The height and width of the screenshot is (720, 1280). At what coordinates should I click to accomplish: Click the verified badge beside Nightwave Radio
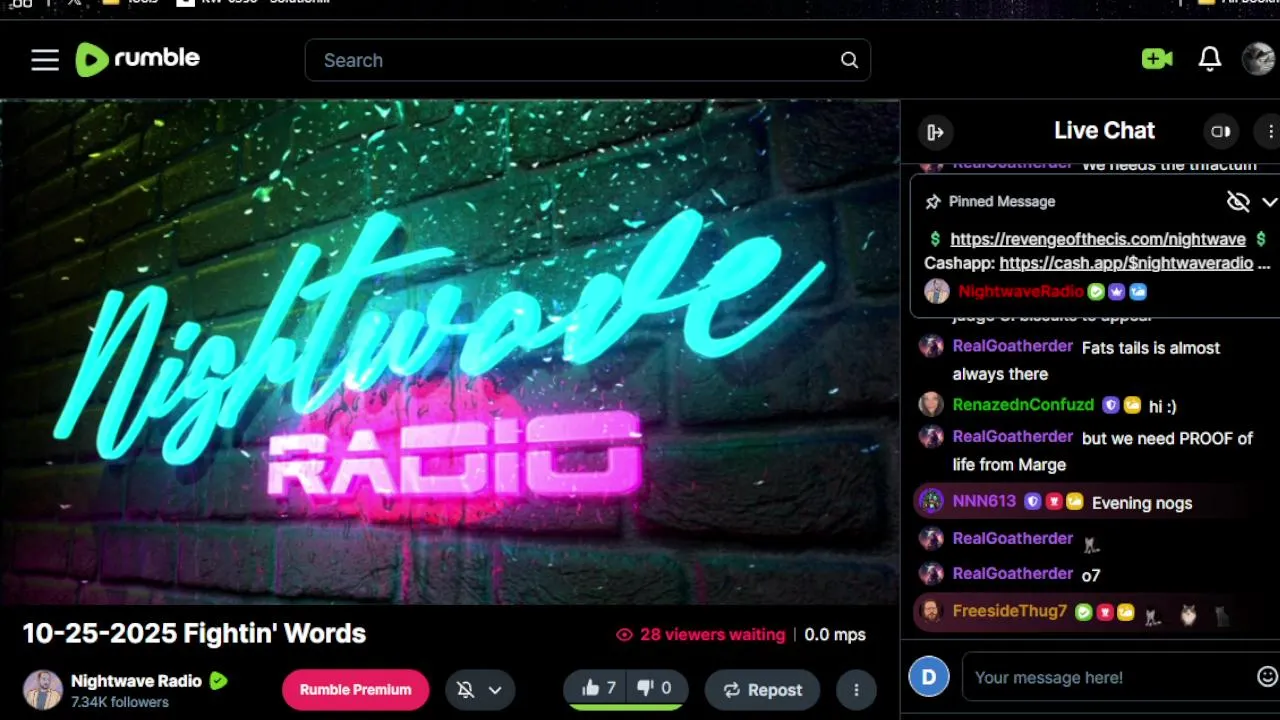218,681
